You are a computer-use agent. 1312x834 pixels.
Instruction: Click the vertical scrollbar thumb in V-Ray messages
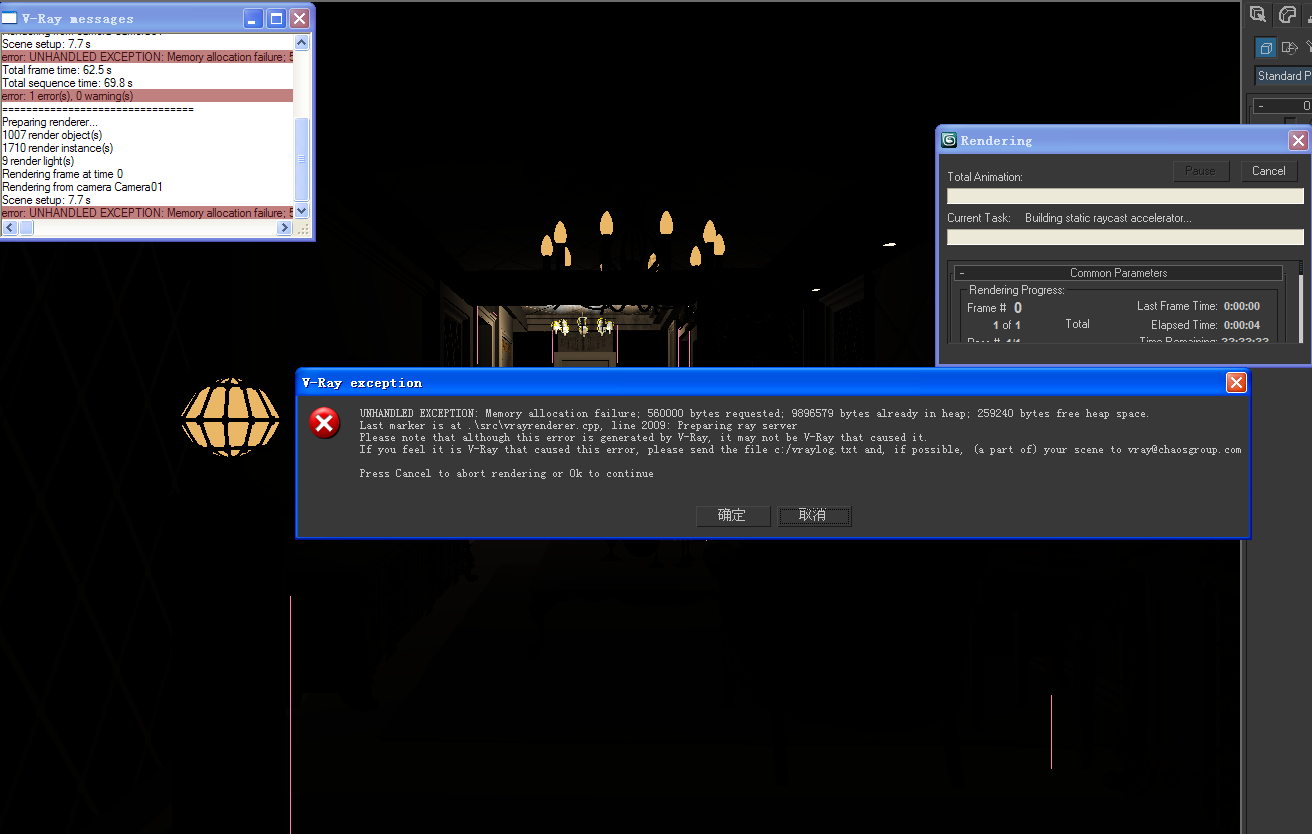(302, 158)
